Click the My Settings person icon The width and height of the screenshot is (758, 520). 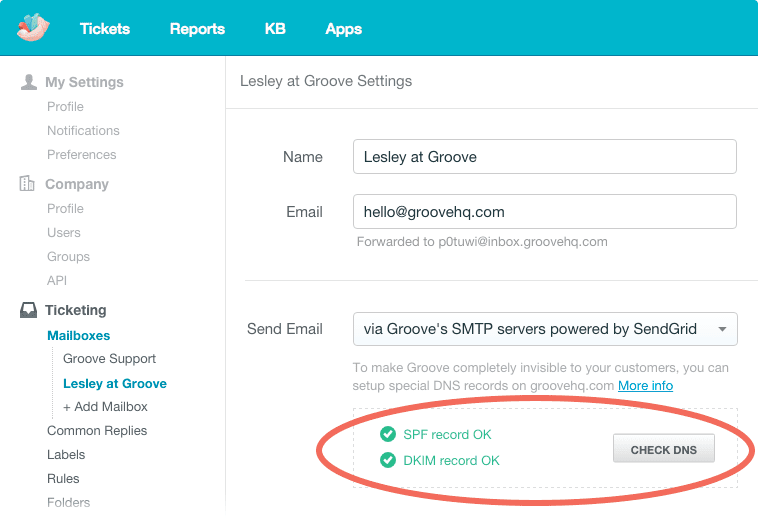coord(28,82)
